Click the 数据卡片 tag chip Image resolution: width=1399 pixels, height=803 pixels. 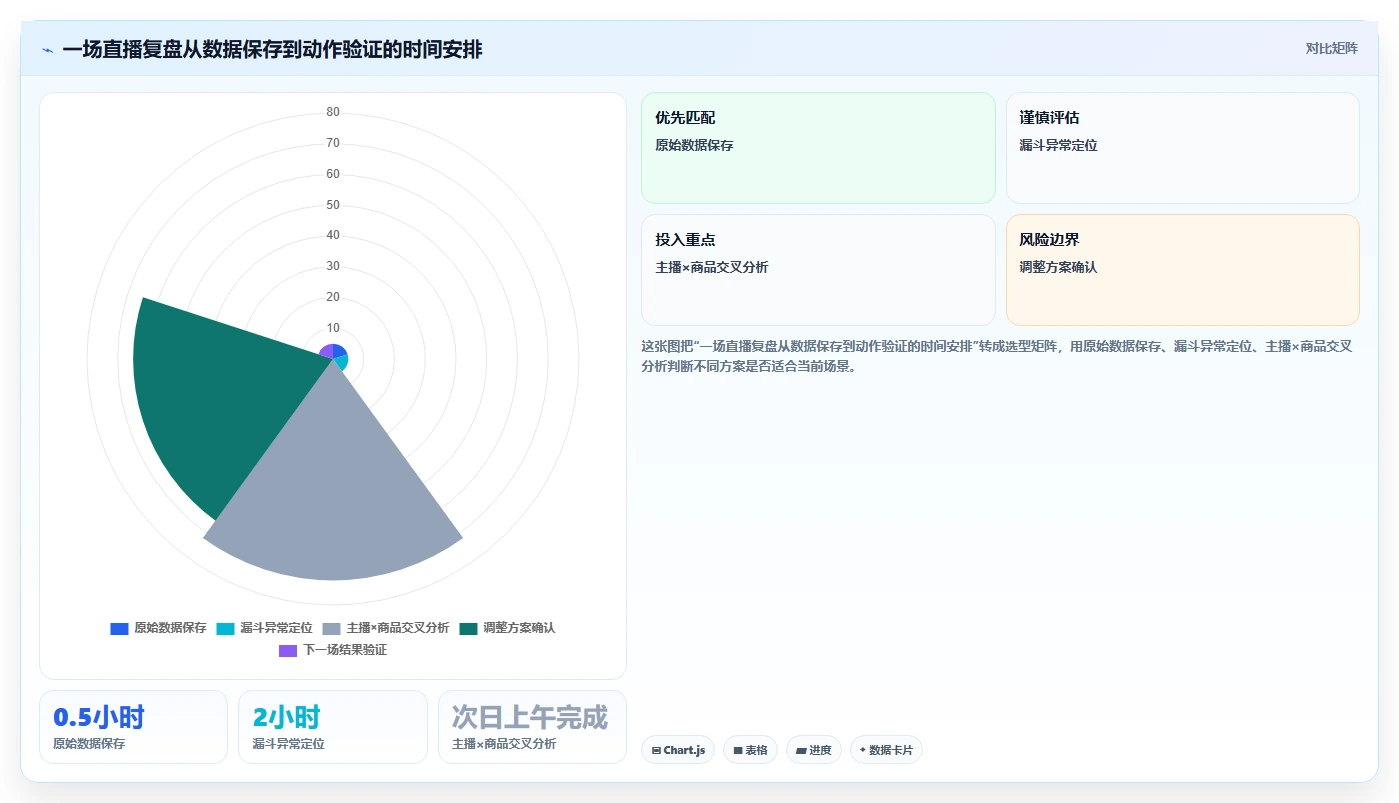point(886,750)
